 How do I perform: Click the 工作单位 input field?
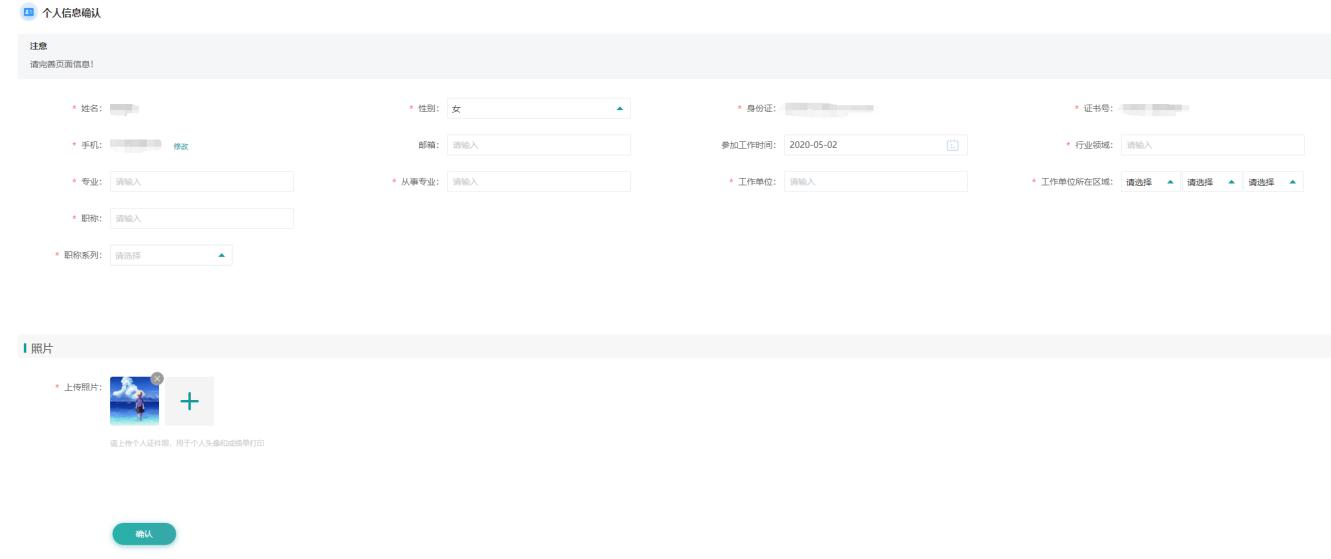point(875,182)
